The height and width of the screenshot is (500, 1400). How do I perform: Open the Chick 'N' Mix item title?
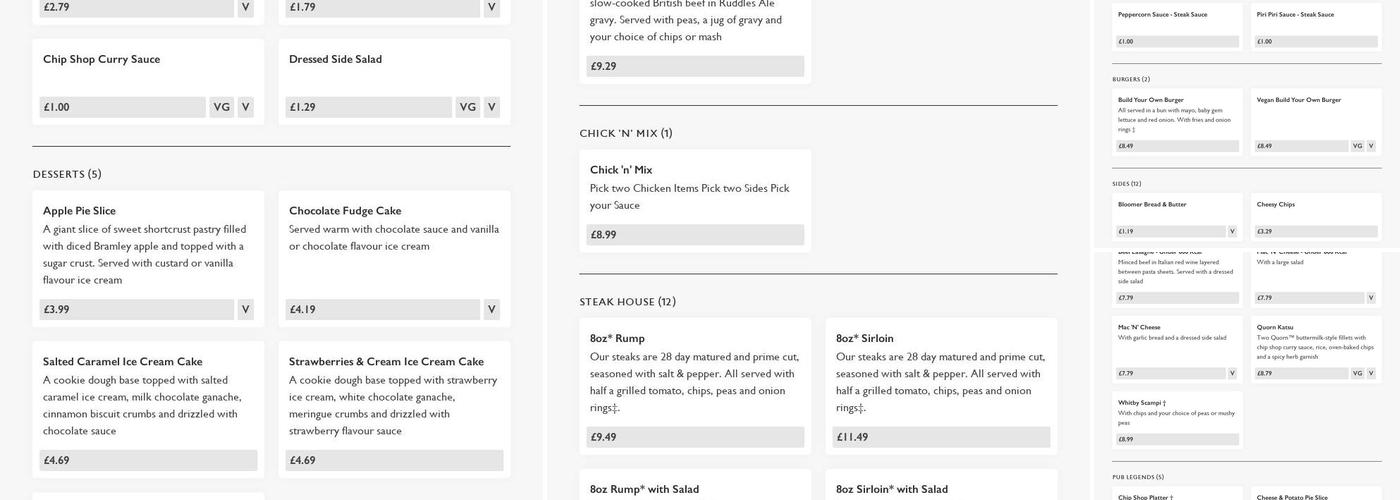click(621, 170)
